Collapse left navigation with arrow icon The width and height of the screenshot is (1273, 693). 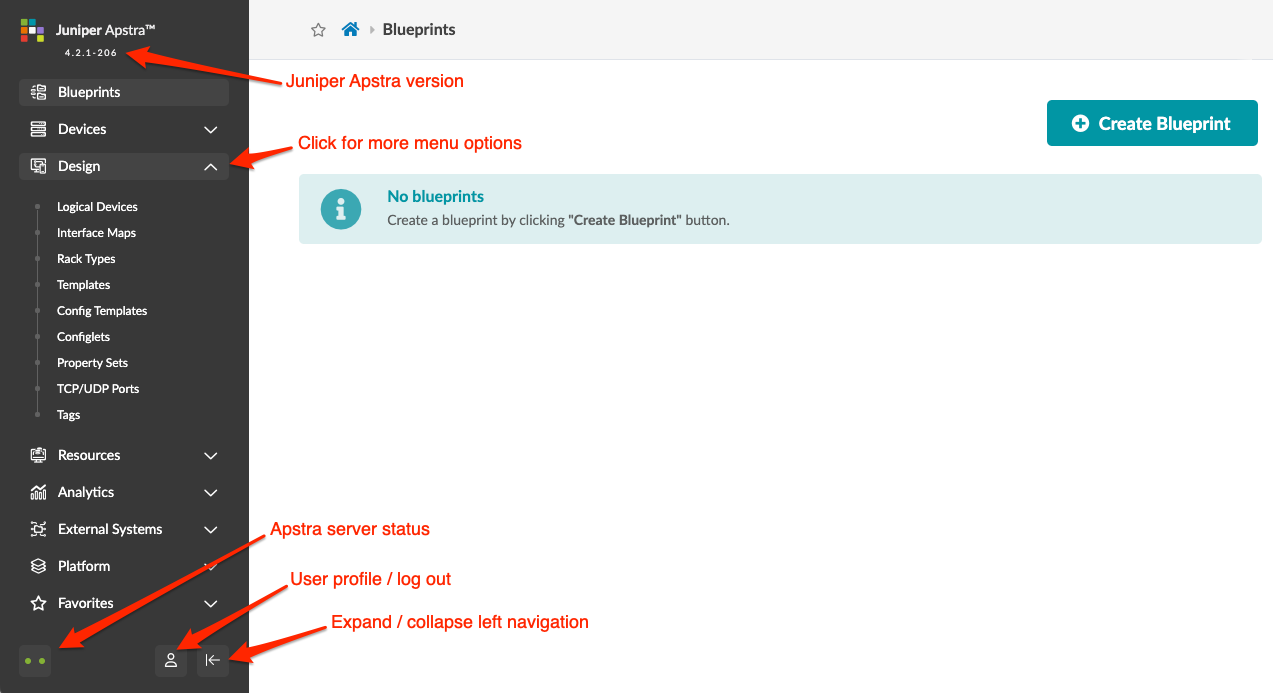(x=213, y=660)
